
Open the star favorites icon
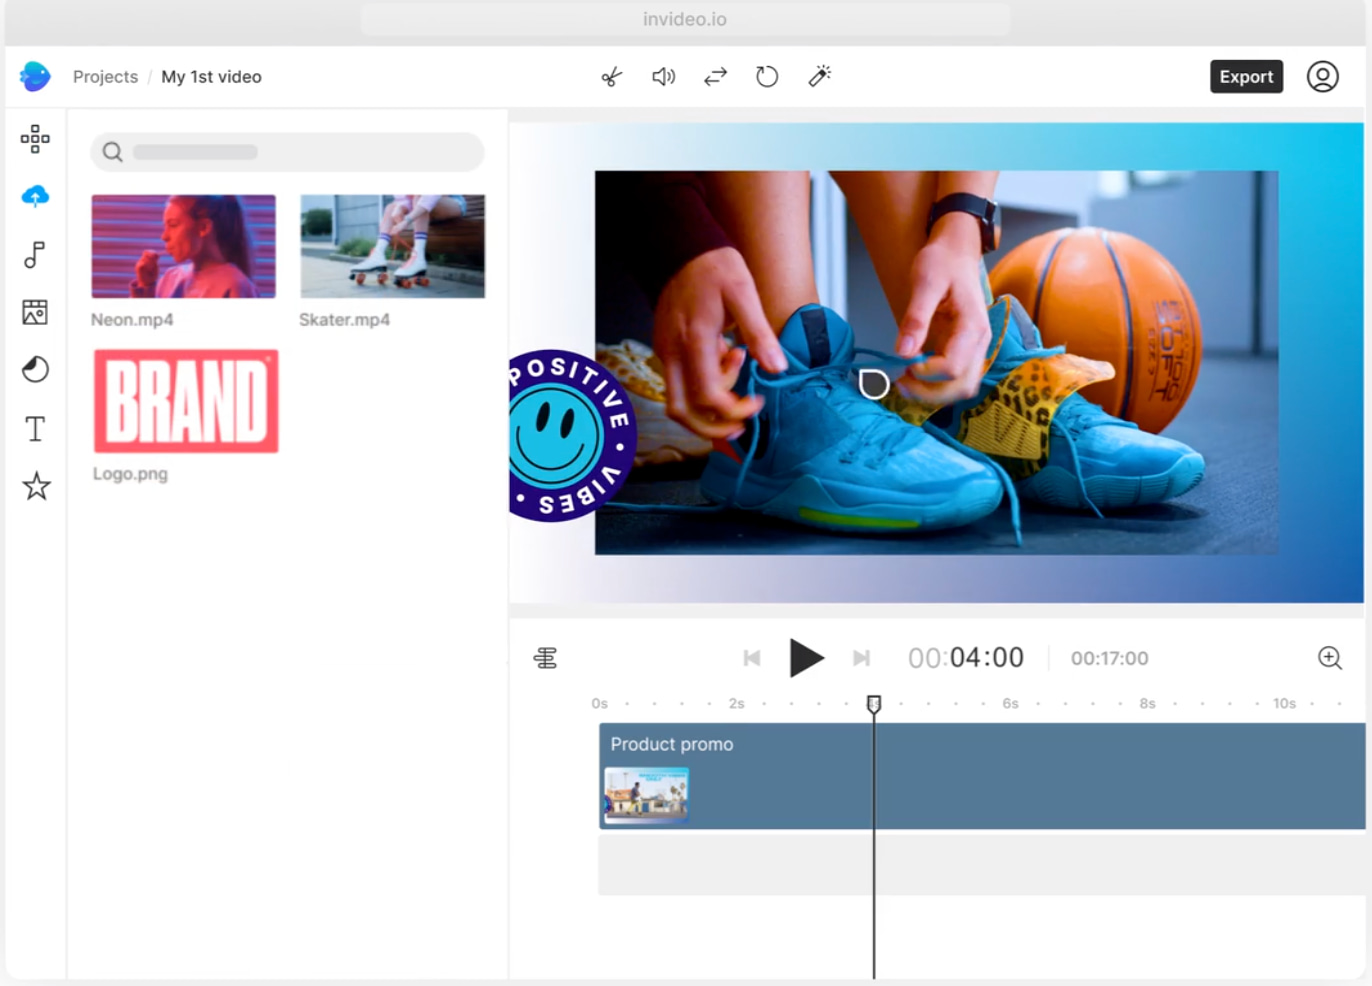(x=36, y=487)
